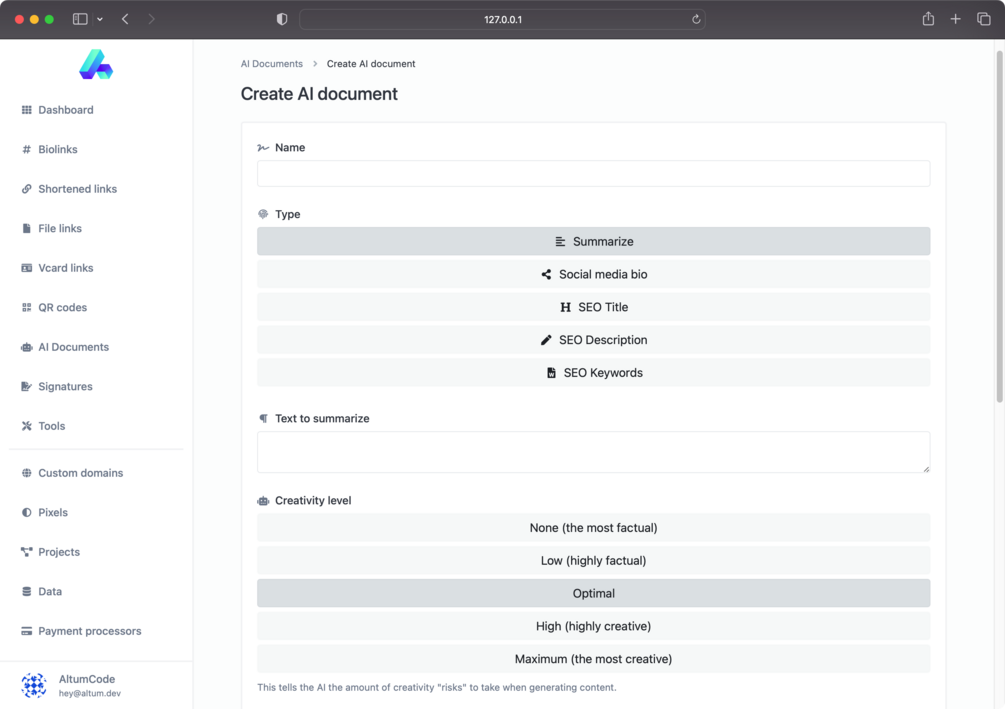Image resolution: width=1005 pixels, height=709 pixels.
Task: Click the AltumCode user avatar
Action: 33,685
